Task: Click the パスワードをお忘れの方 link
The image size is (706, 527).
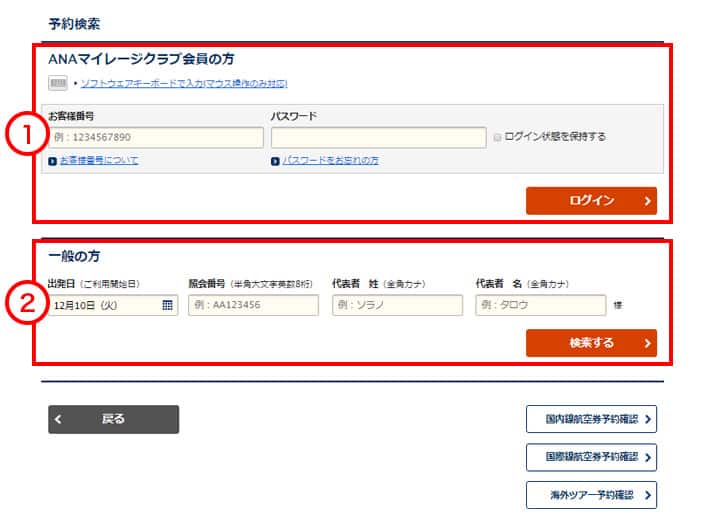Action: point(330,160)
